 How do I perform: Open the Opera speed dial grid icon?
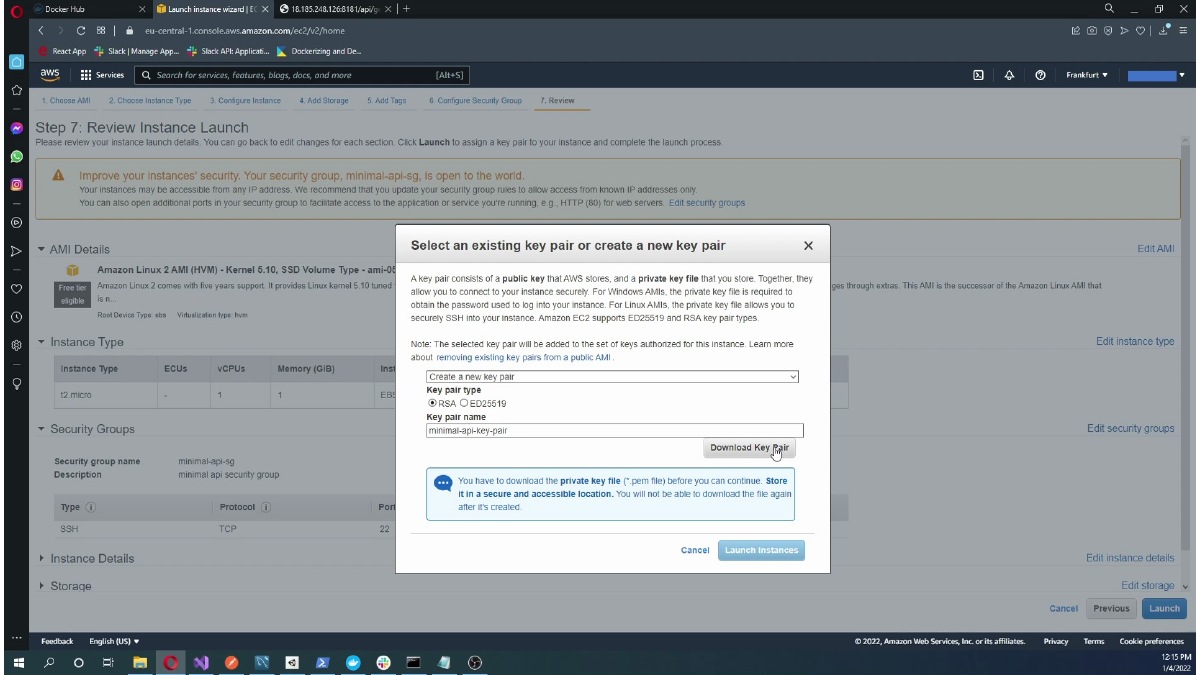[101, 31]
